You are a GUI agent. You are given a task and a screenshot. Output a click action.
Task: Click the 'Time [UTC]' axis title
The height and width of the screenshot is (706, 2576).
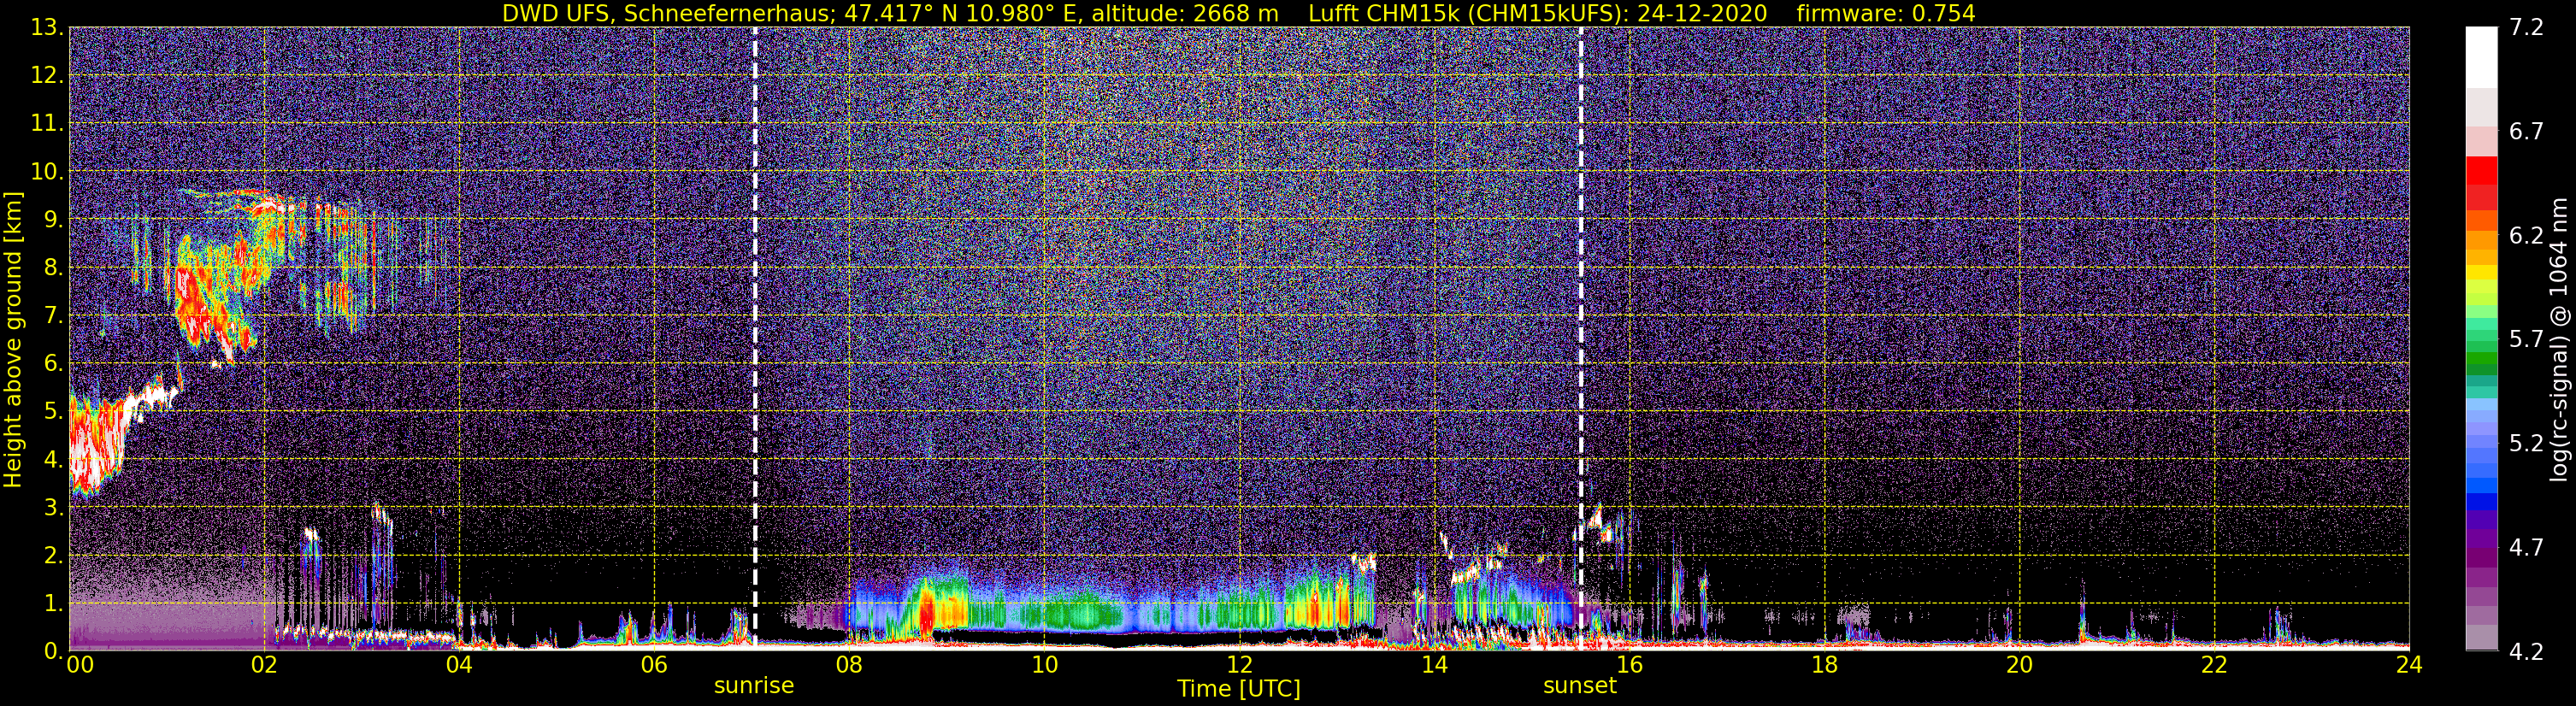click(1239, 689)
